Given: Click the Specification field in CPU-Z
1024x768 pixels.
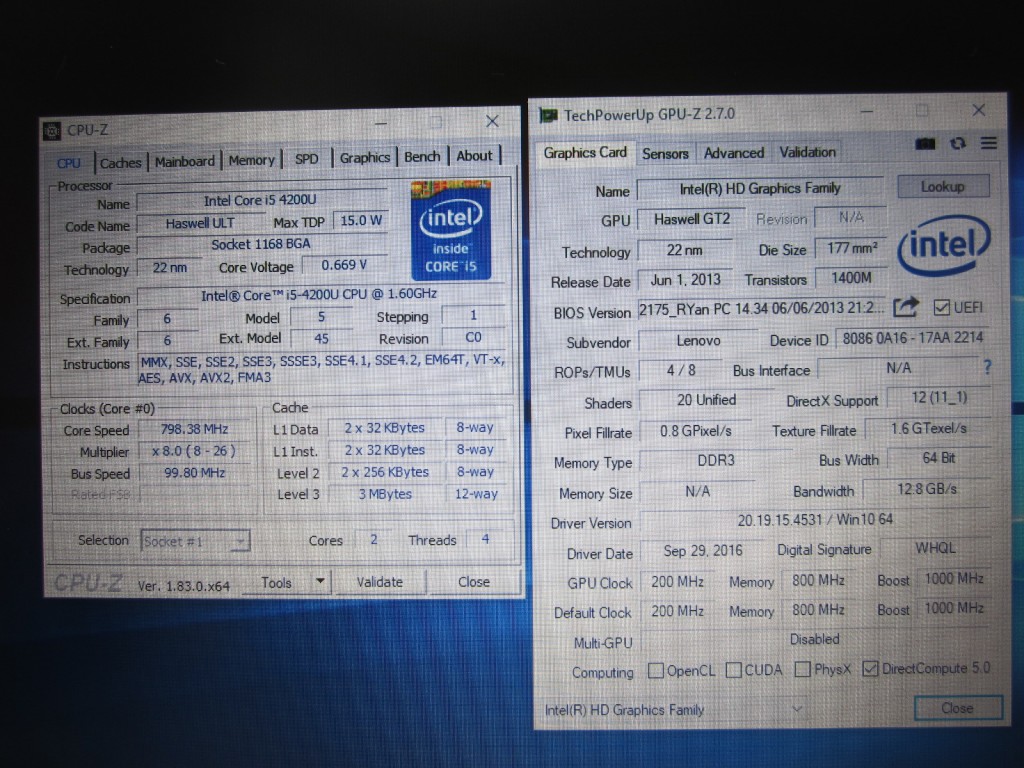Looking at the screenshot, I should (x=319, y=295).
